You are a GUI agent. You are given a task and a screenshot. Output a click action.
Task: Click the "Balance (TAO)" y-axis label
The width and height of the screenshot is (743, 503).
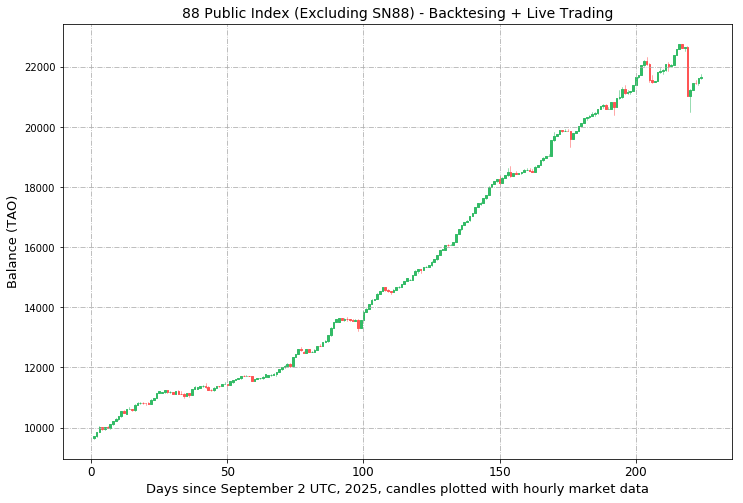(13, 242)
